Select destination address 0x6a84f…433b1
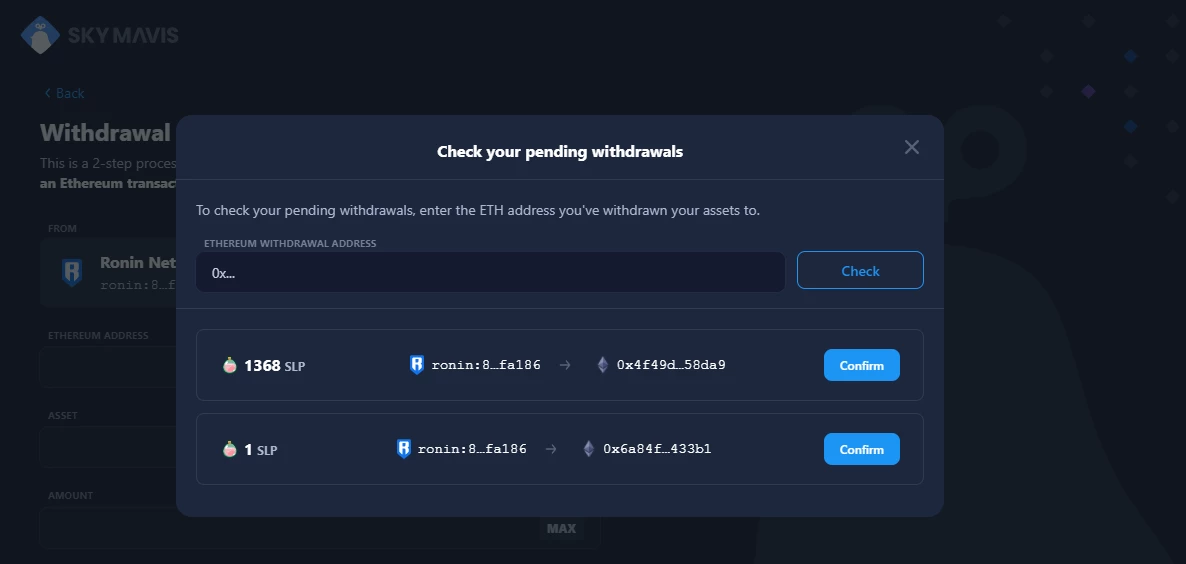 point(657,449)
